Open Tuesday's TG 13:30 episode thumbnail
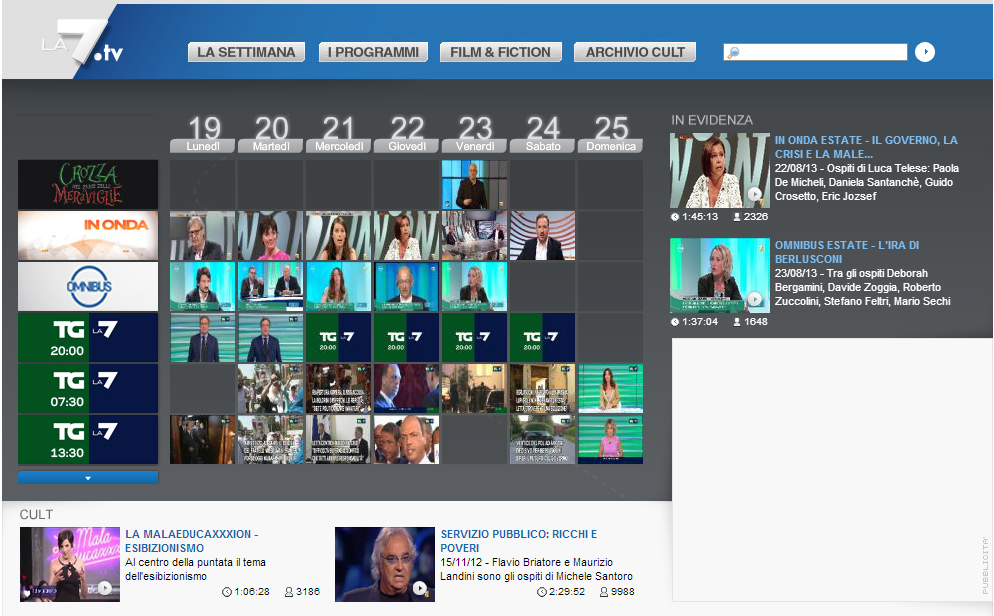This screenshot has height=616, width=994. pyautogui.click(x=271, y=440)
